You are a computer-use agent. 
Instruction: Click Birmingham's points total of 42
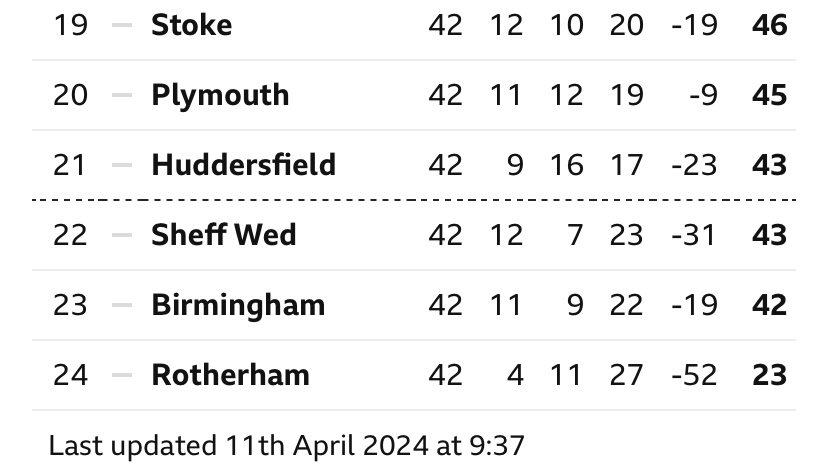769,304
